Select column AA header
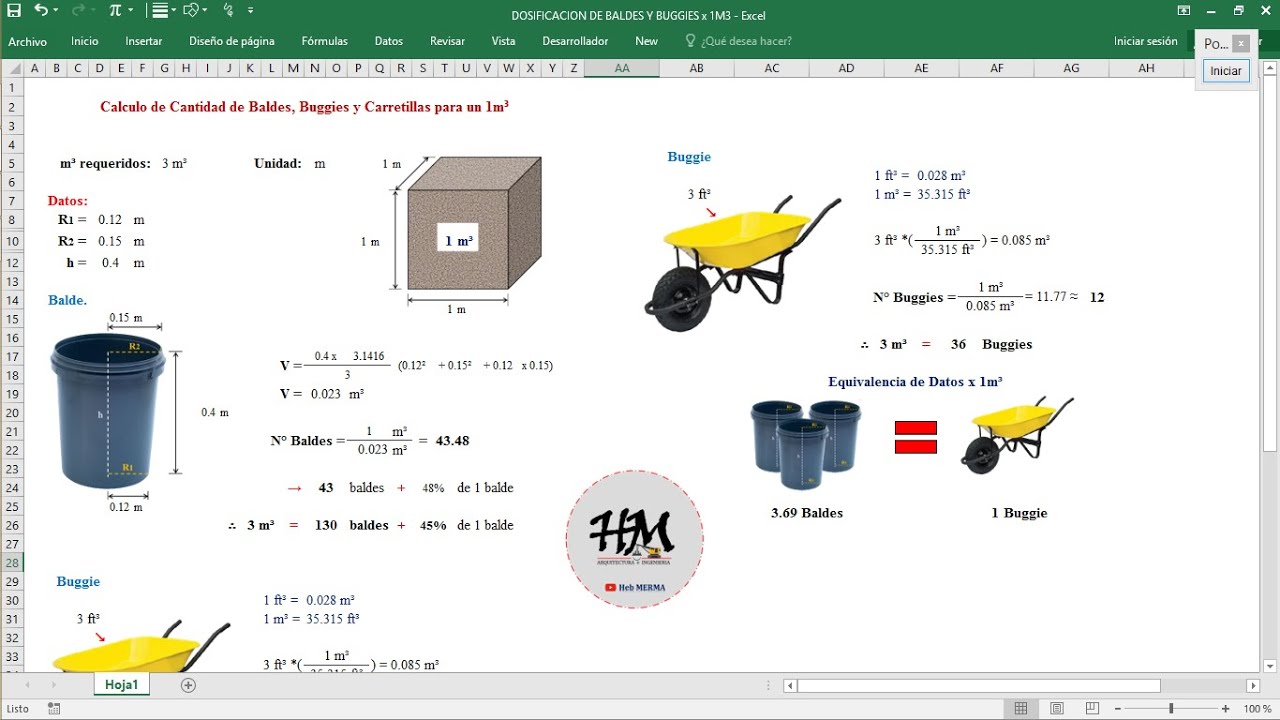The image size is (1280, 720). pos(622,68)
